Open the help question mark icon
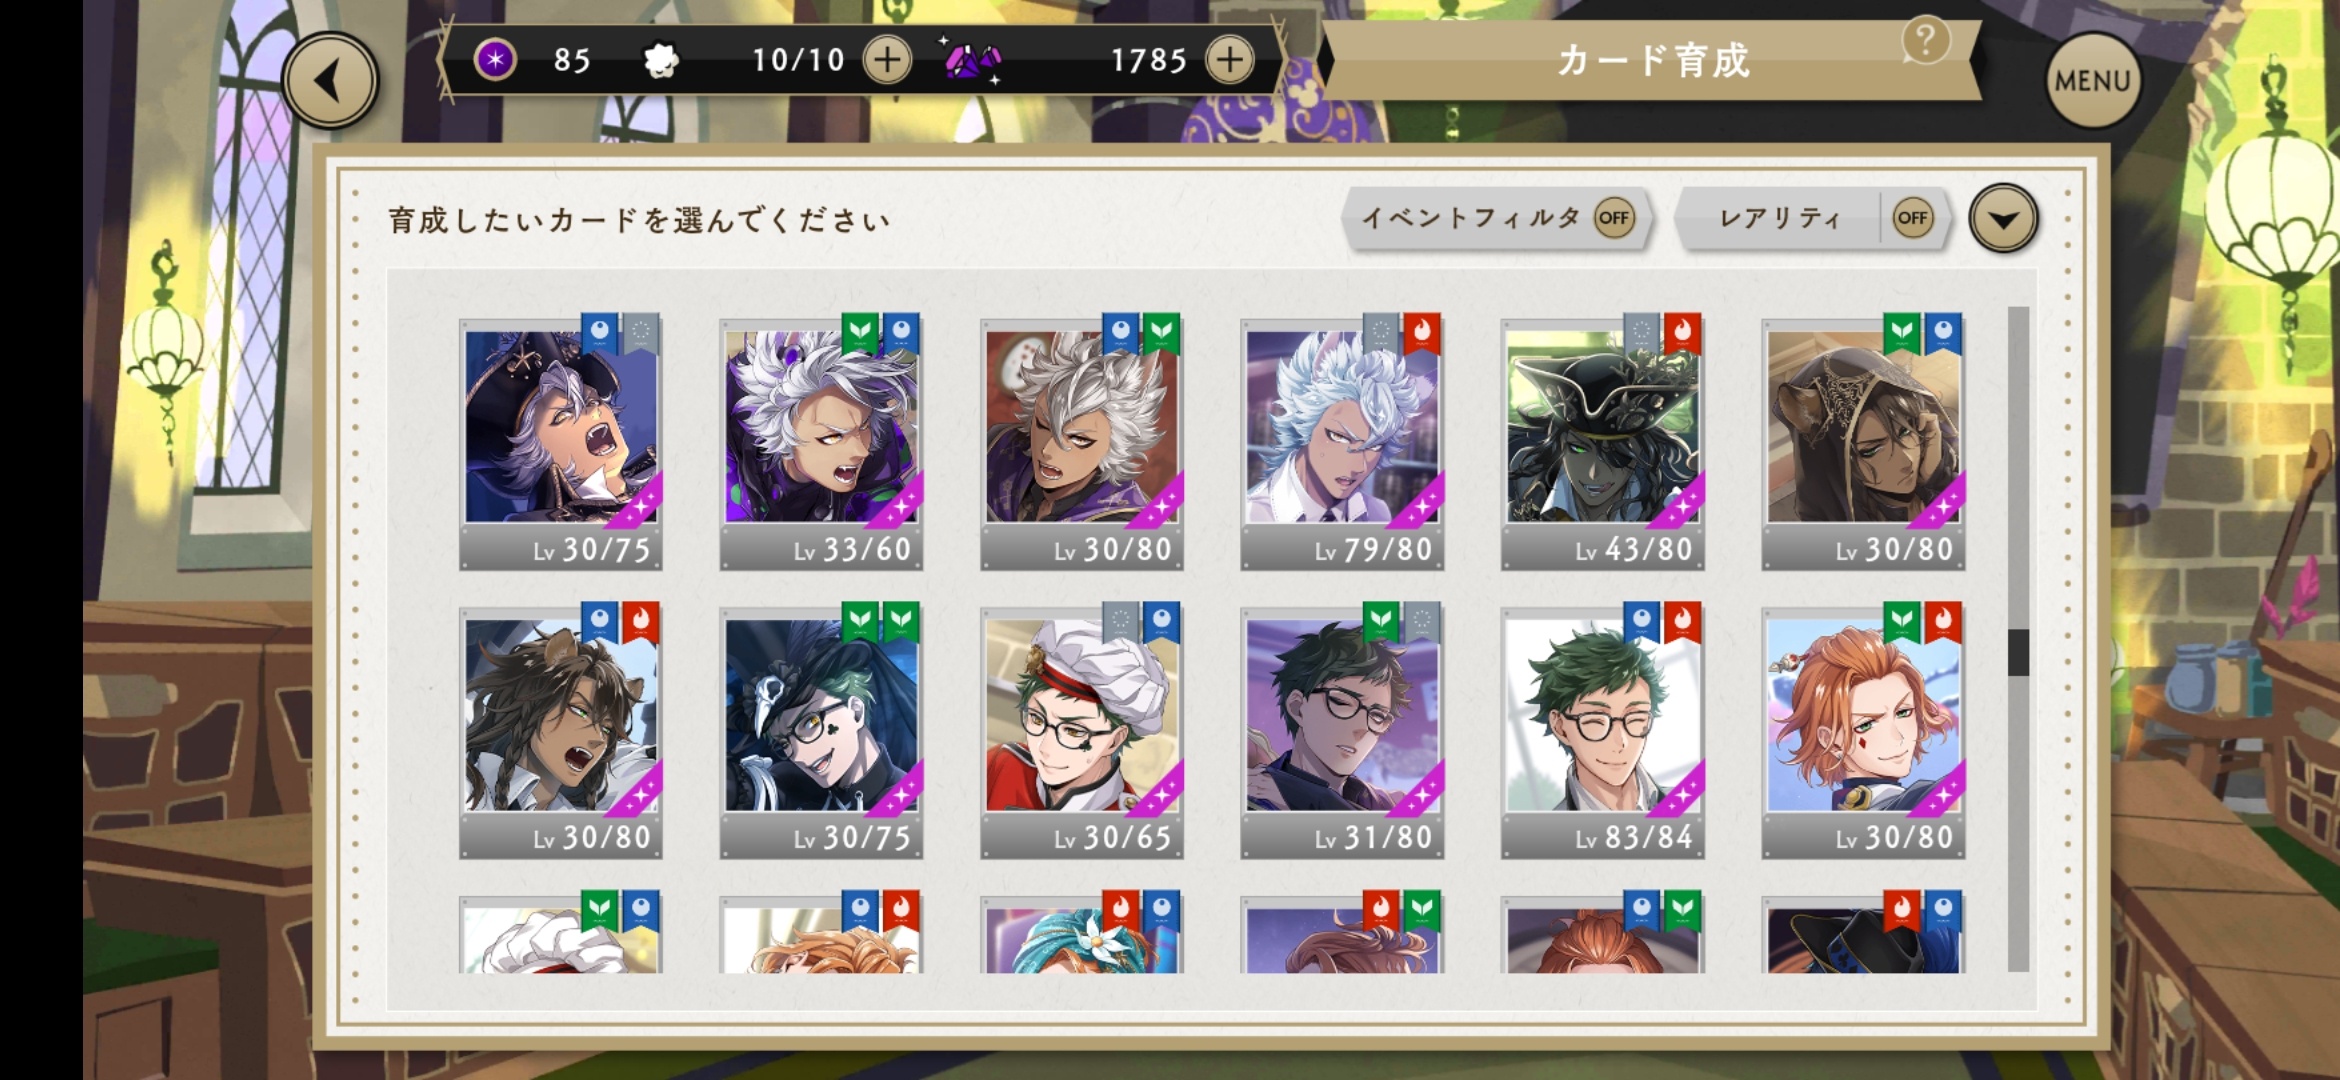Screen dimensions: 2340x1080 [x=1925, y=41]
